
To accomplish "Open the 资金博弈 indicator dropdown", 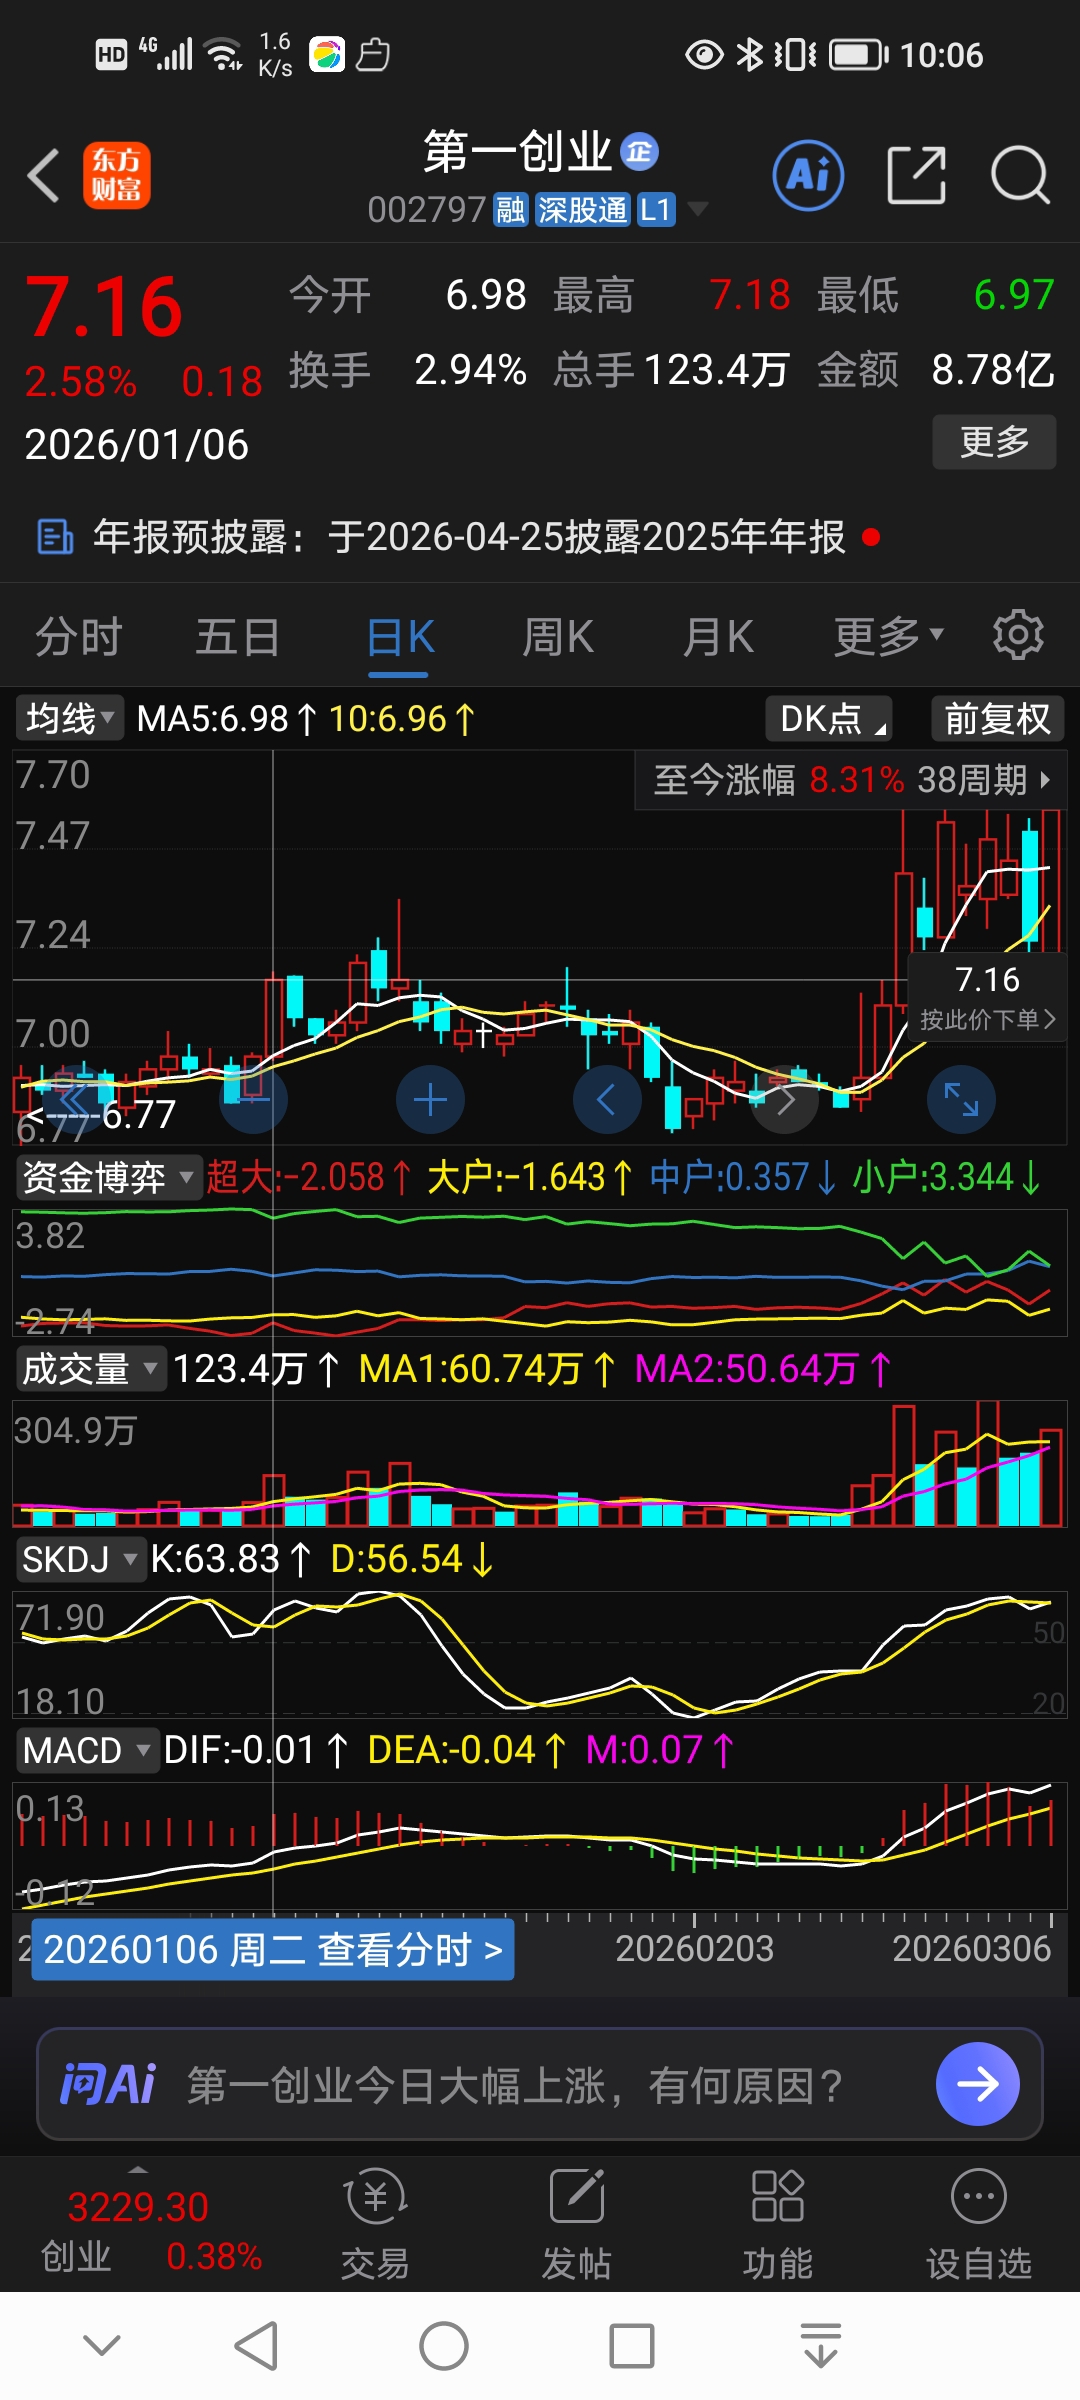I will pyautogui.click(x=107, y=1177).
